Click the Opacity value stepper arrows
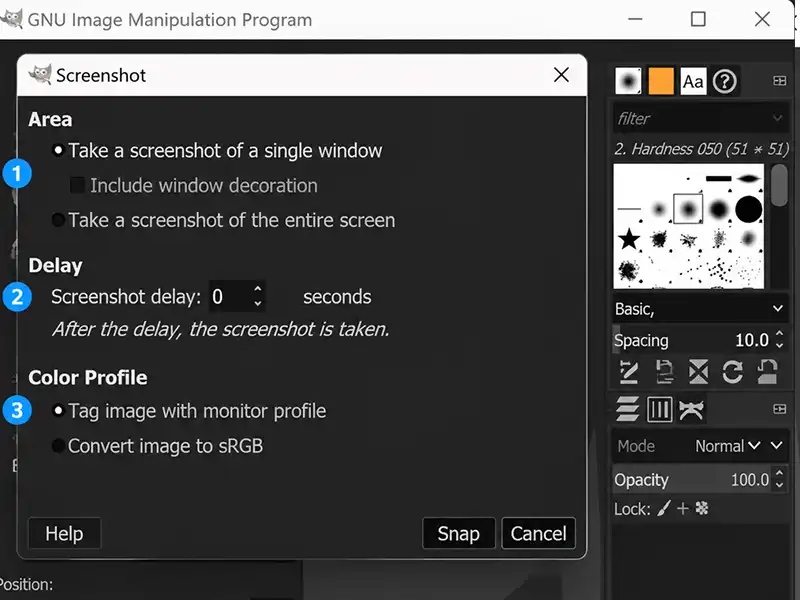800x600 pixels. click(779, 479)
